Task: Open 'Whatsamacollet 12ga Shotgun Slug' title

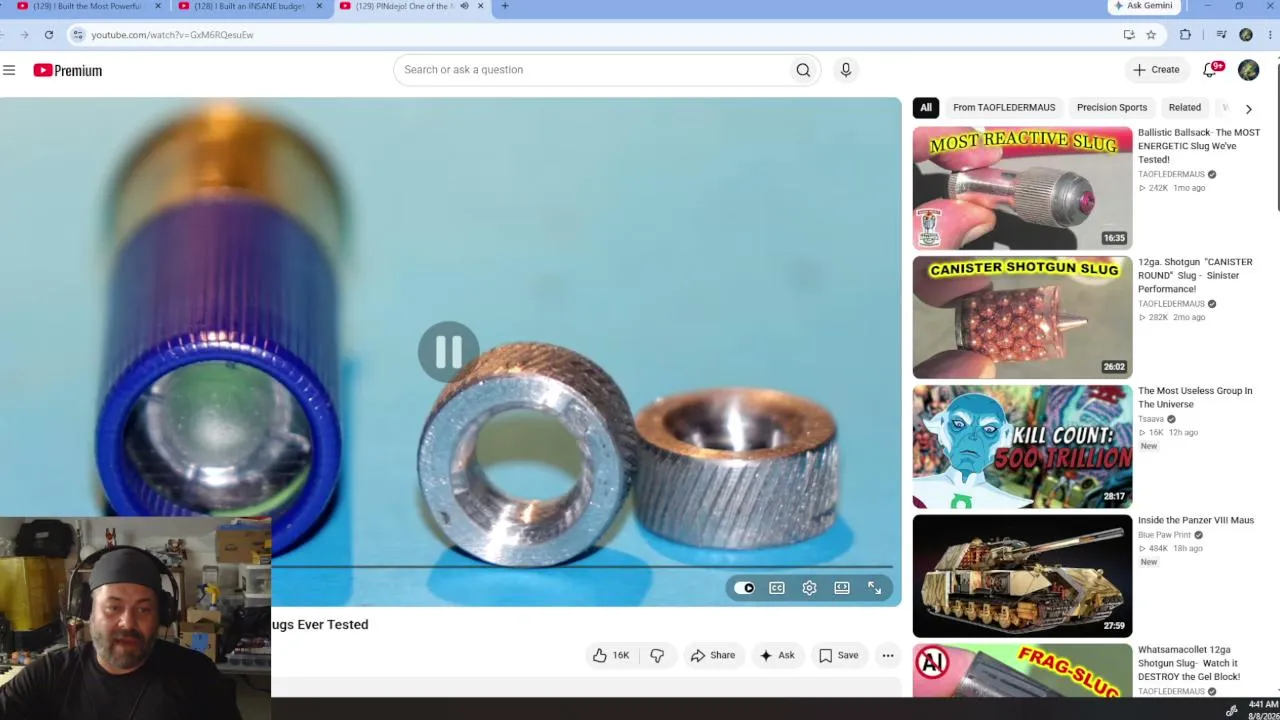Action: pyautogui.click(x=1189, y=663)
